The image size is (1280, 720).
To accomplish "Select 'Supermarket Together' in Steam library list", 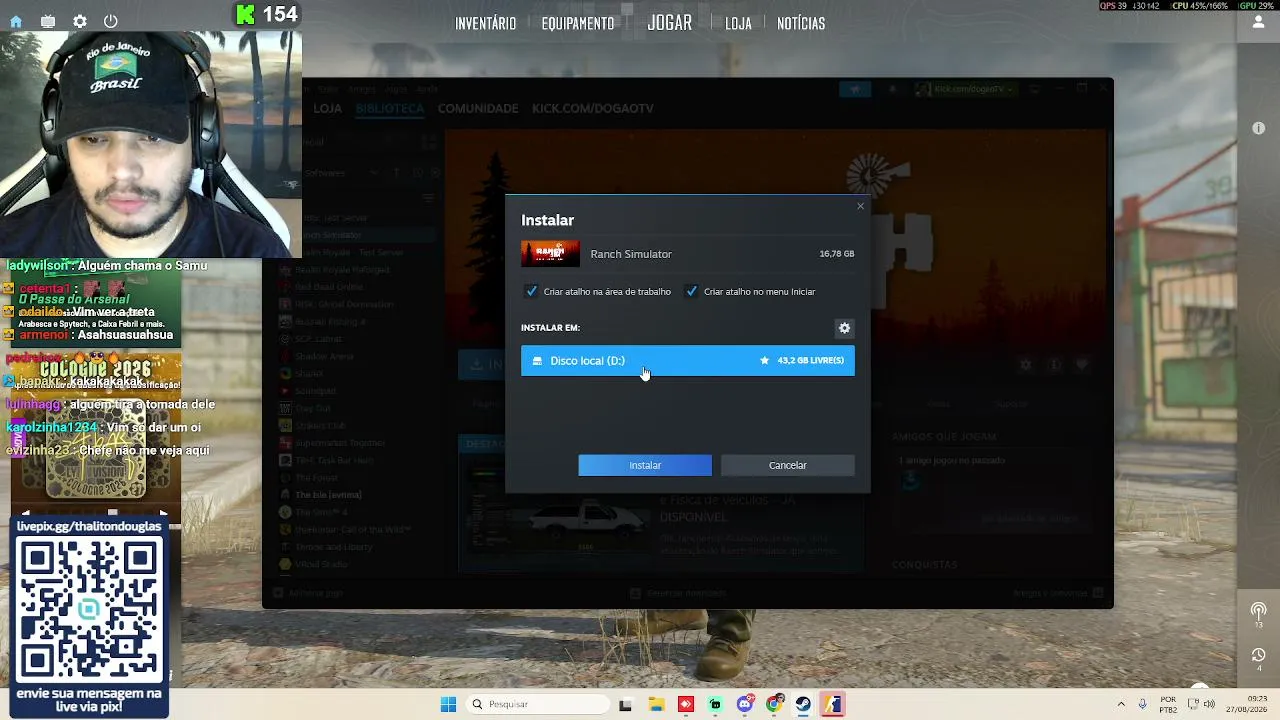I will coord(340,443).
